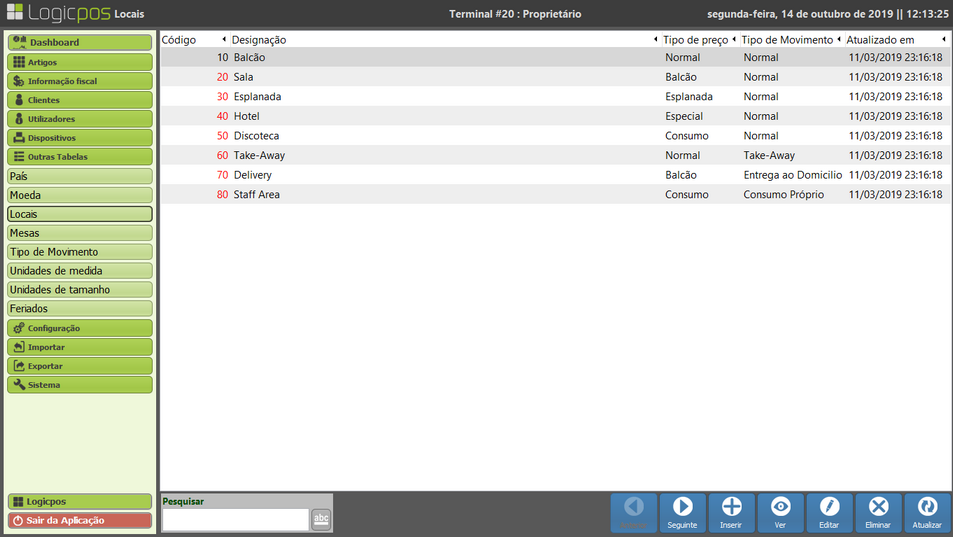This screenshot has height=537, width=953.
Task: Click the Sair da Aplicação power button
Action: coord(80,520)
